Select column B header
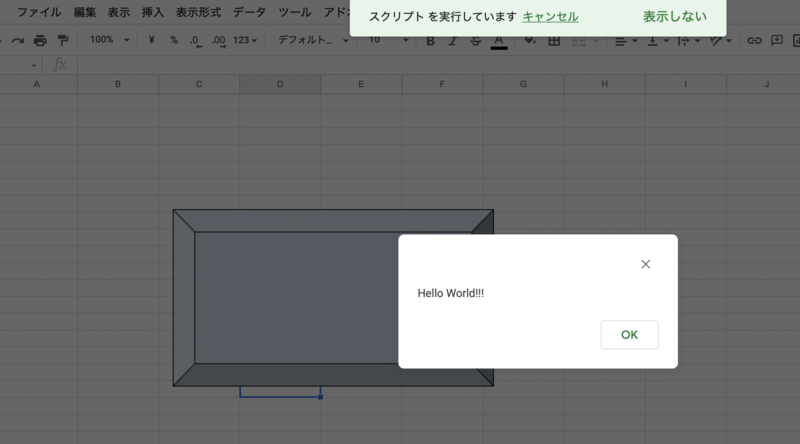Image resolution: width=800 pixels, height=444 pixels. click(x=118, y=84)
